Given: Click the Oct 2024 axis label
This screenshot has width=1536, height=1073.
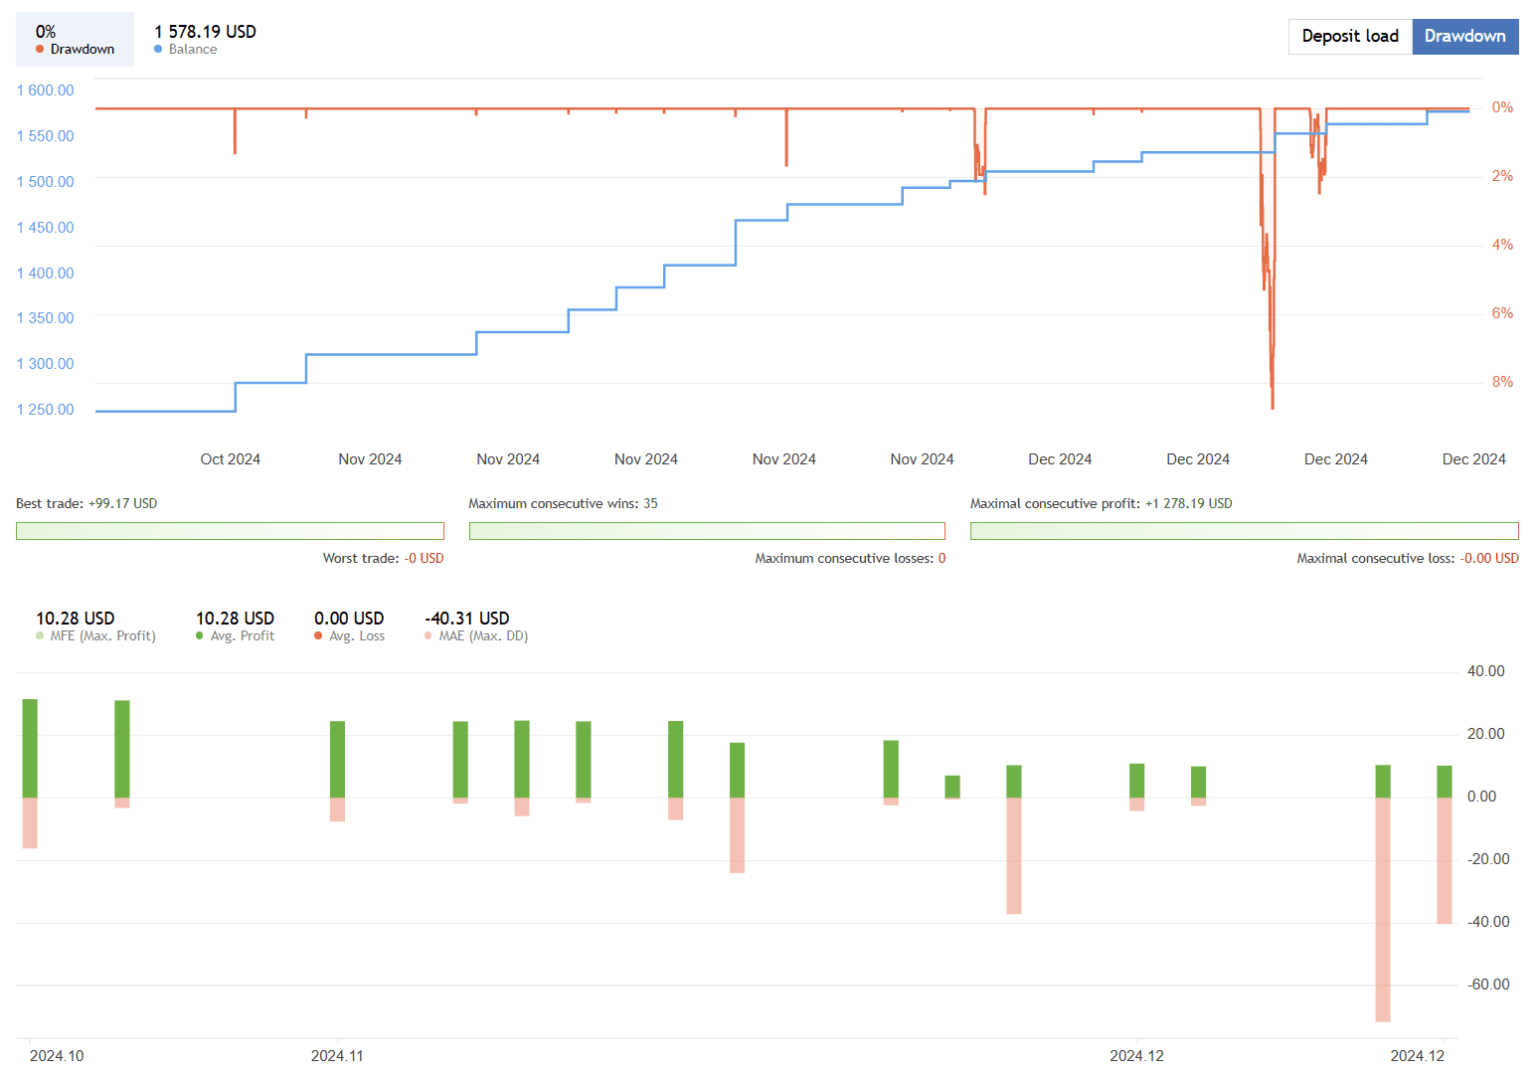Looking at the screenshot, I should pos(230,459).
